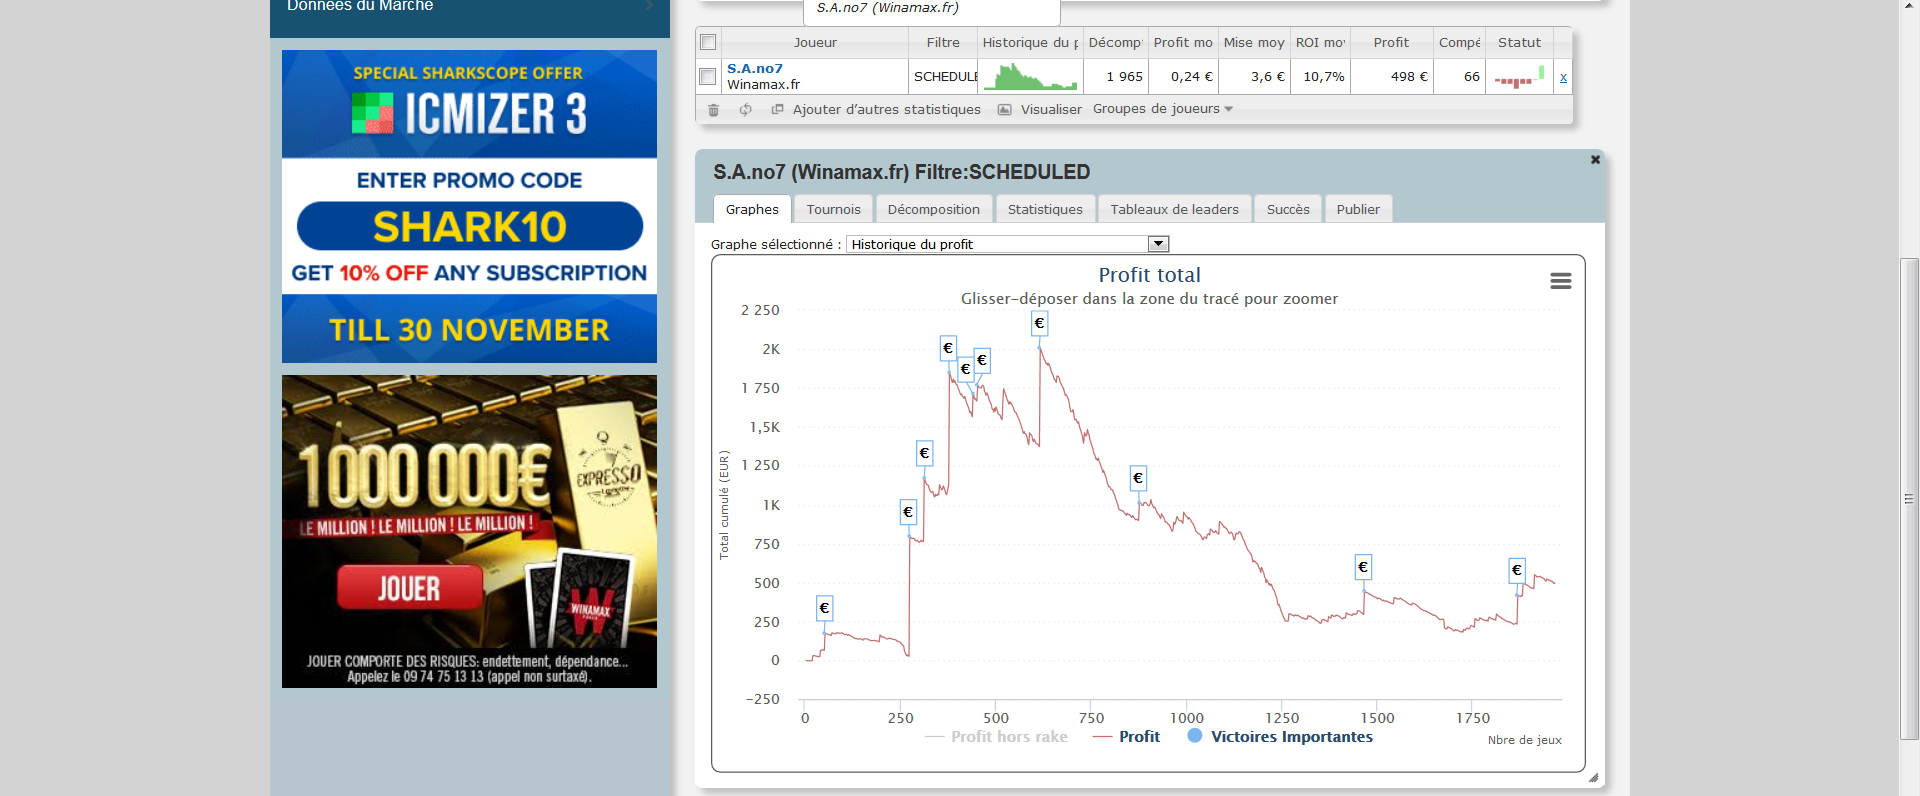Open the Décomposition tab
Image resolution: width=1920 pixels, height=796 pixels.
(934, 209)
